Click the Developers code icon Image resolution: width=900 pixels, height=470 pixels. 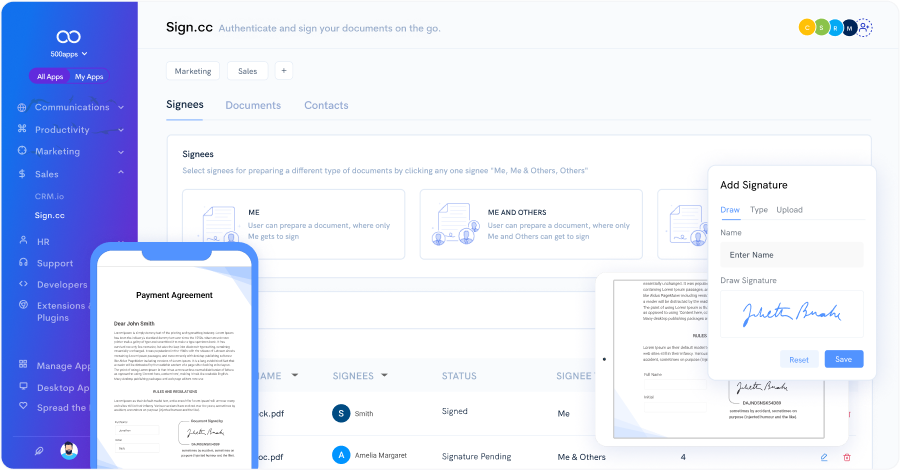(x=23, y=283)
